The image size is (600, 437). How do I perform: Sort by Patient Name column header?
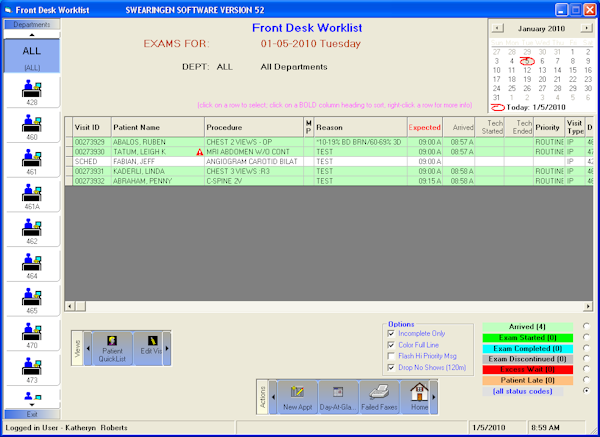point(158,127)
